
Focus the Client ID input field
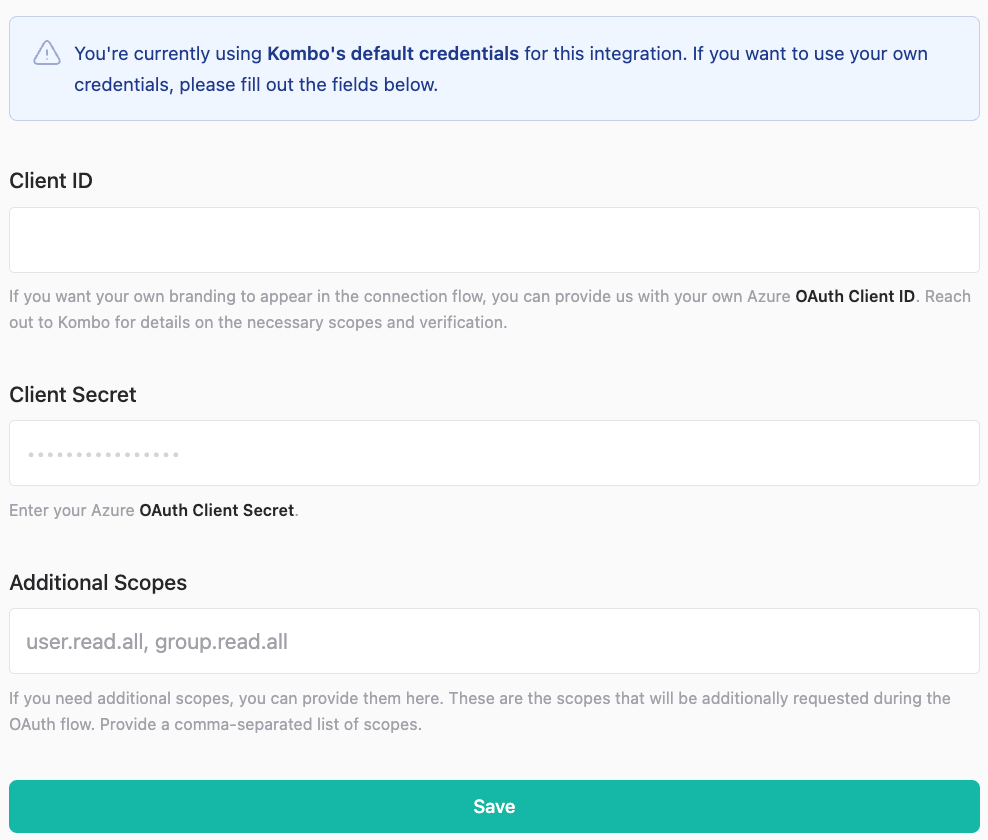tap(494, 240)
